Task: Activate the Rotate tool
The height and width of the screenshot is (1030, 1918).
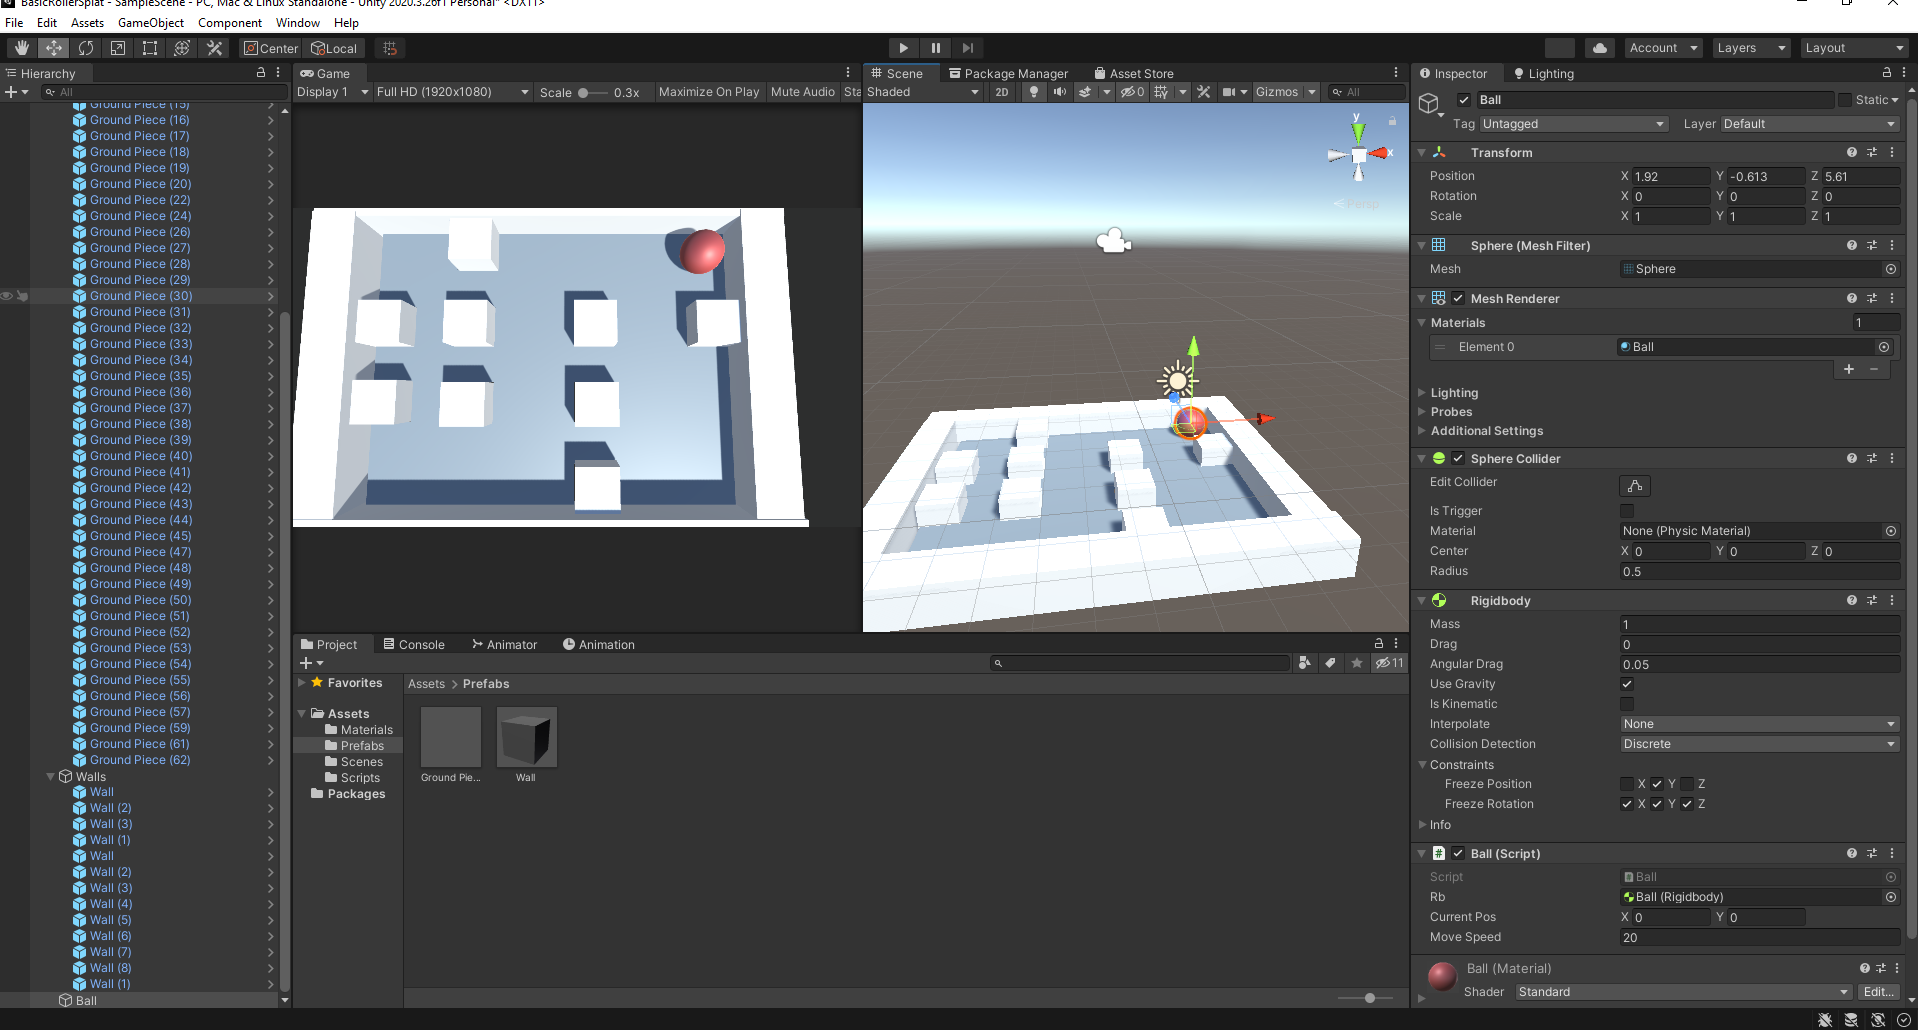Action: (x=86, y=47)
